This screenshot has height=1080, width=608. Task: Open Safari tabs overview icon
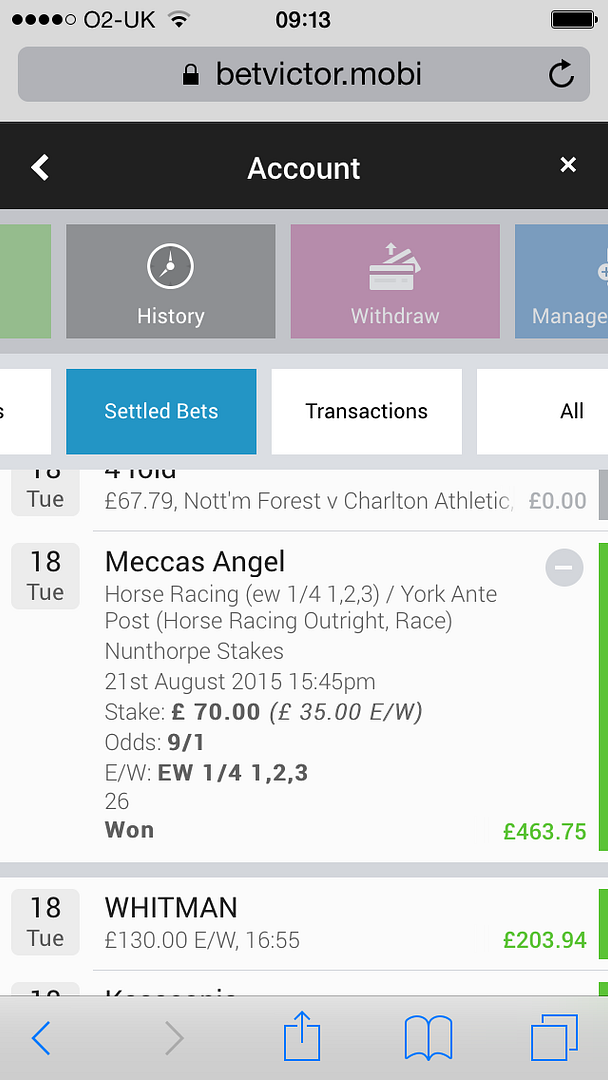554,1038
